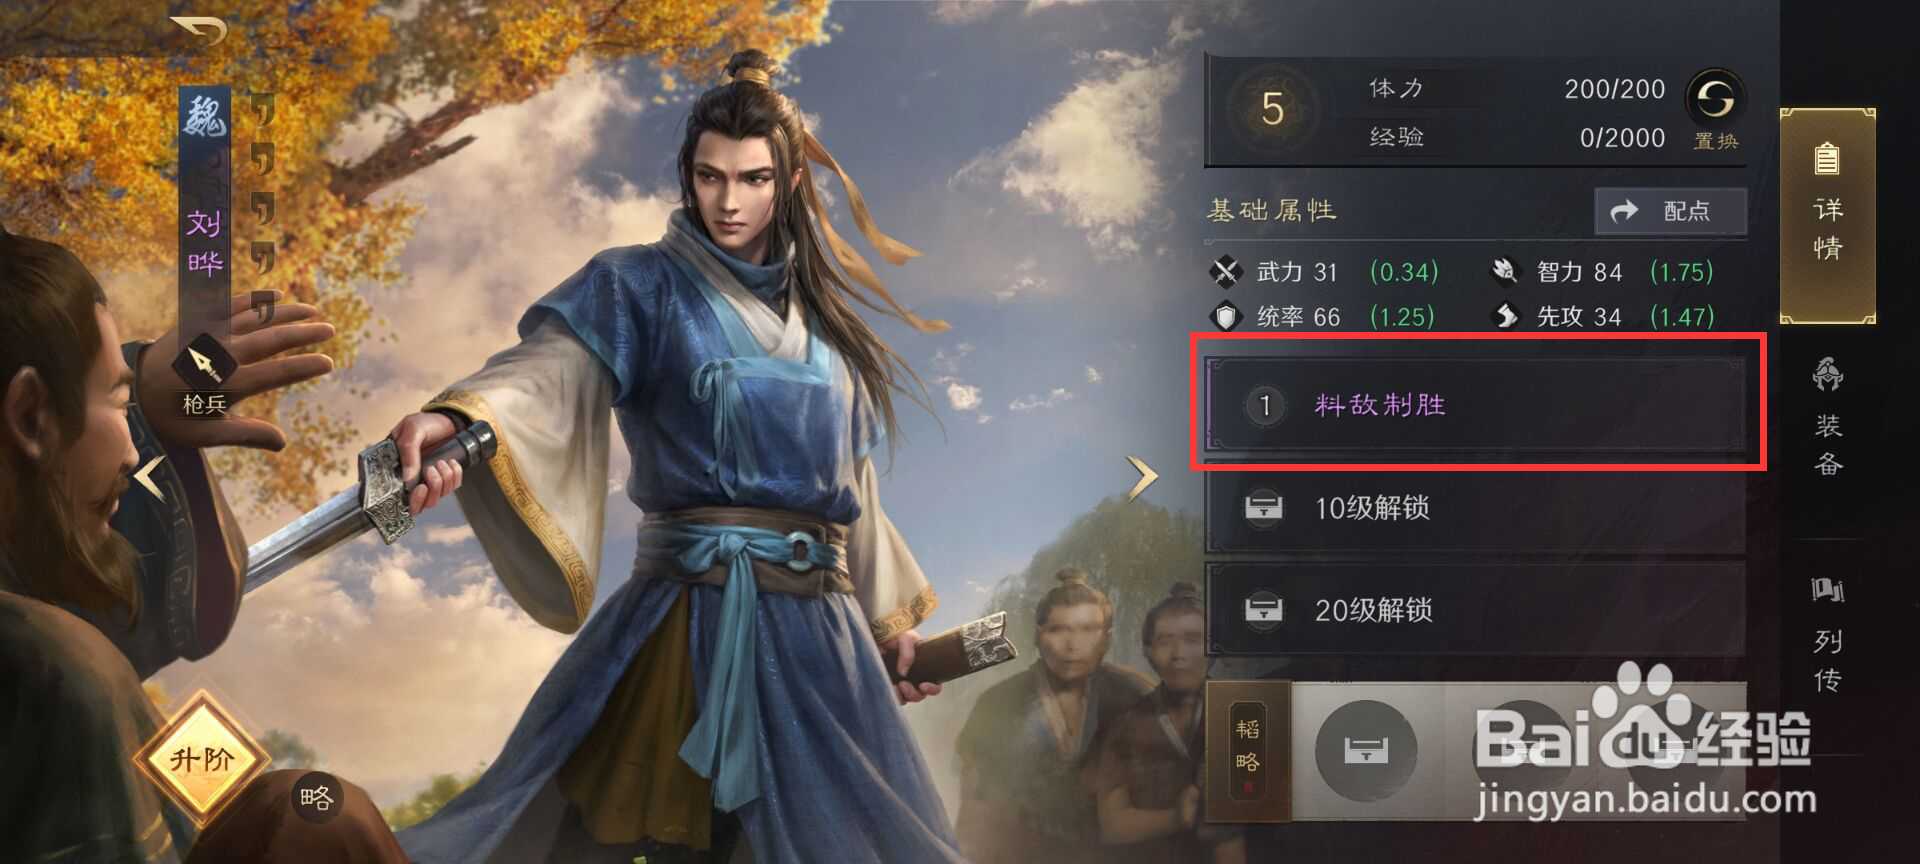Show previous hero with left chevron
1920x864 pixels.
[150, 478]
